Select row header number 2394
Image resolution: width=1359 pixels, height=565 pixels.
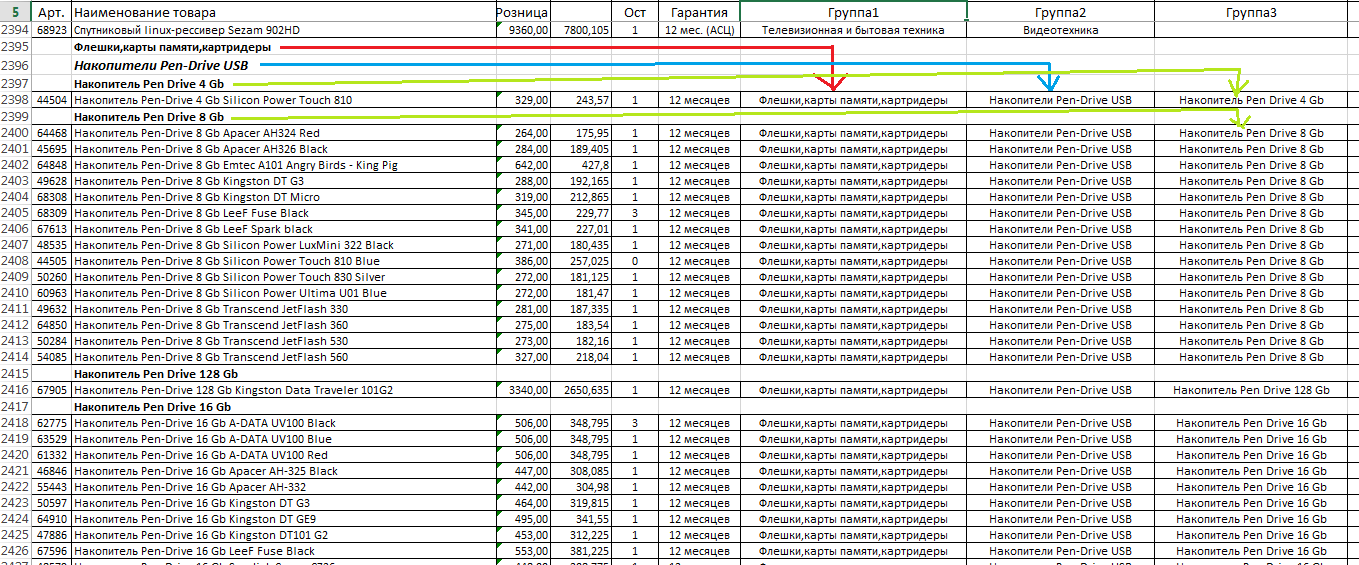click(x=15, y=31)
